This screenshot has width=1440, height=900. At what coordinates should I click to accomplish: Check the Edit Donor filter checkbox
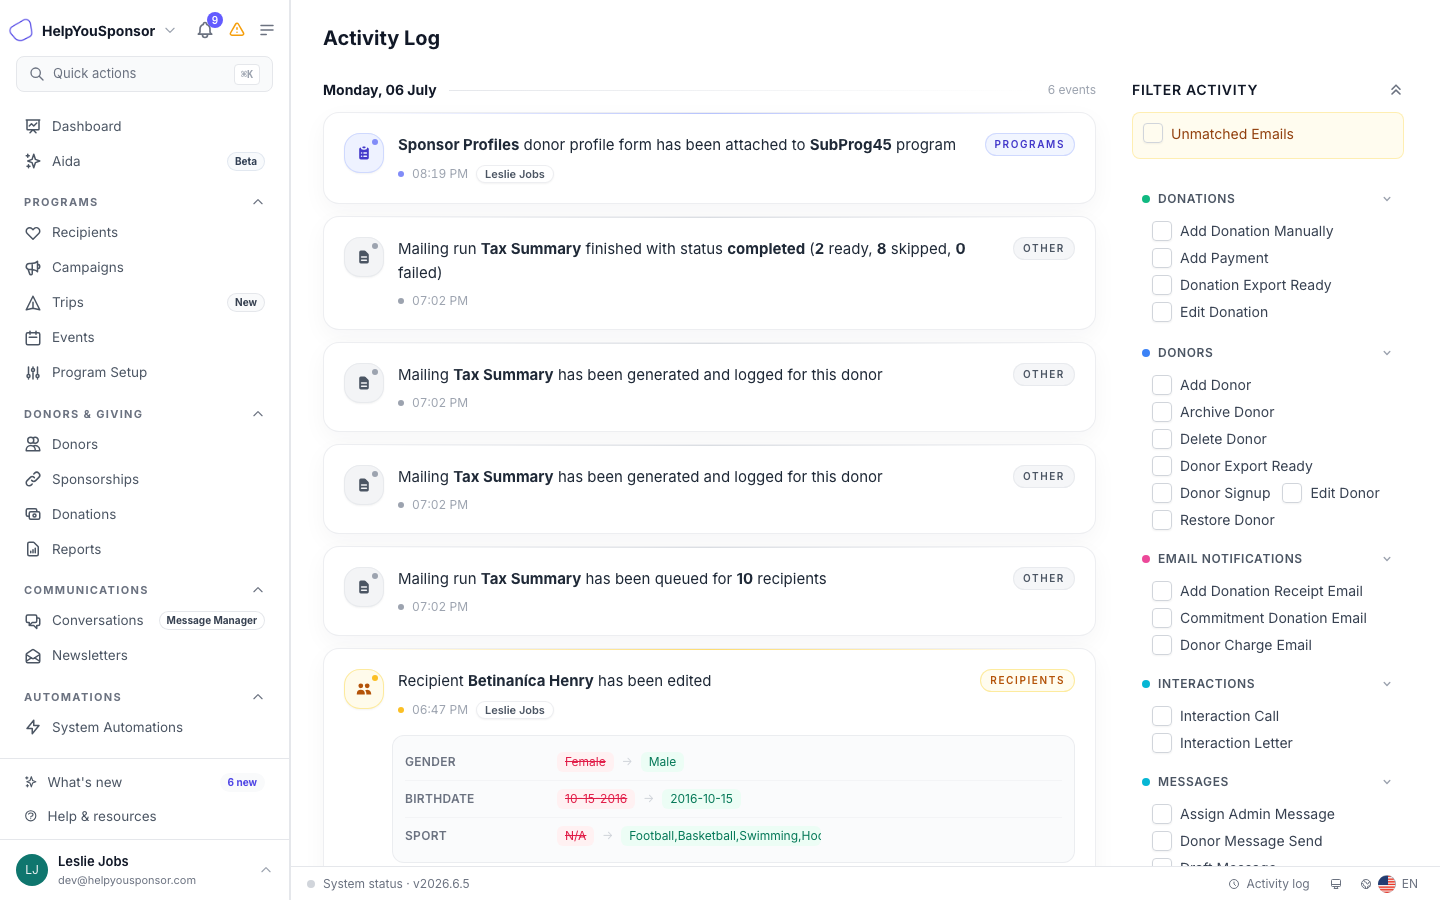pyautogui.click(x=1292, y=493)
